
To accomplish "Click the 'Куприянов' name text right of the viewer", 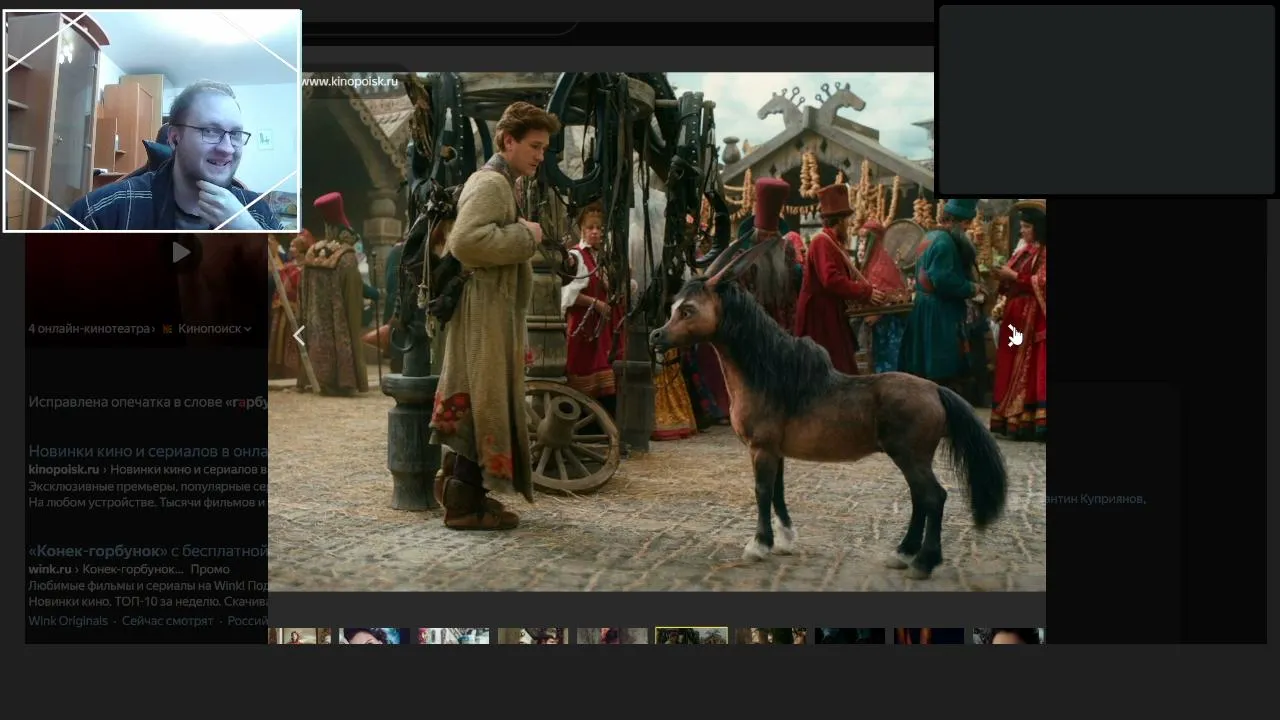I will (x=1112, y=498).
